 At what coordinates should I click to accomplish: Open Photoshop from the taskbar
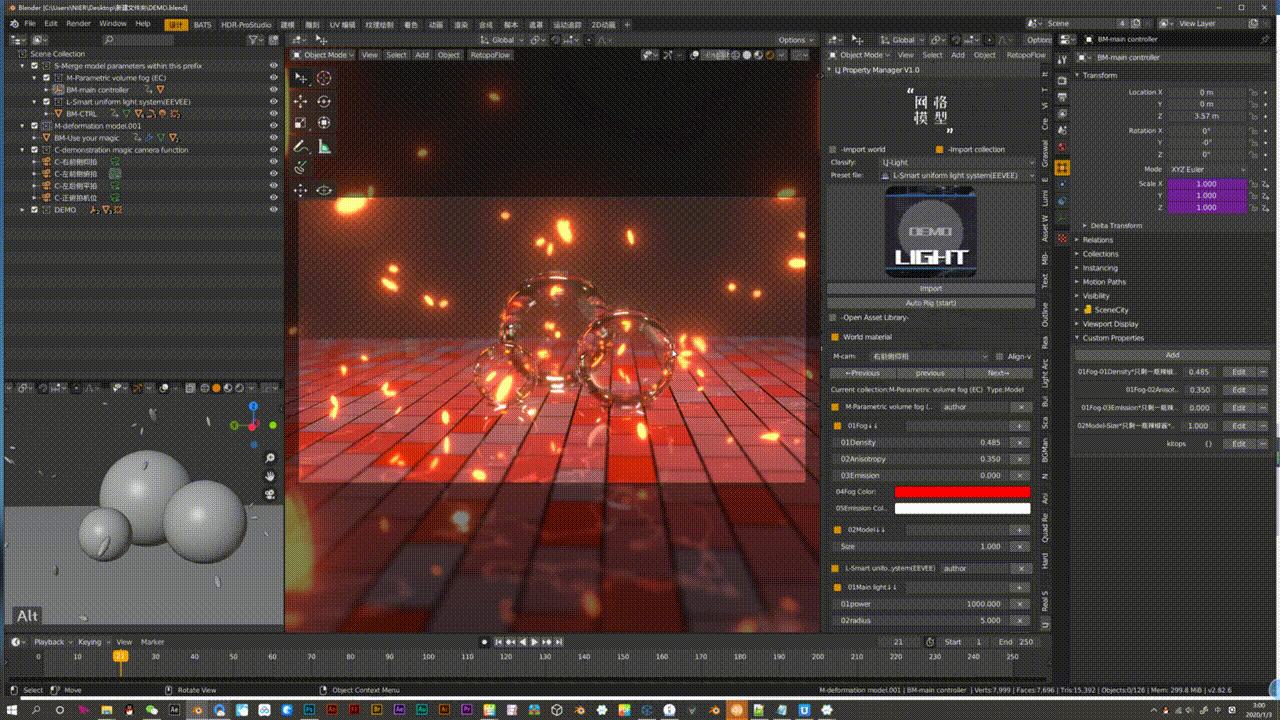pyautogui.click(x=309, y=711)
